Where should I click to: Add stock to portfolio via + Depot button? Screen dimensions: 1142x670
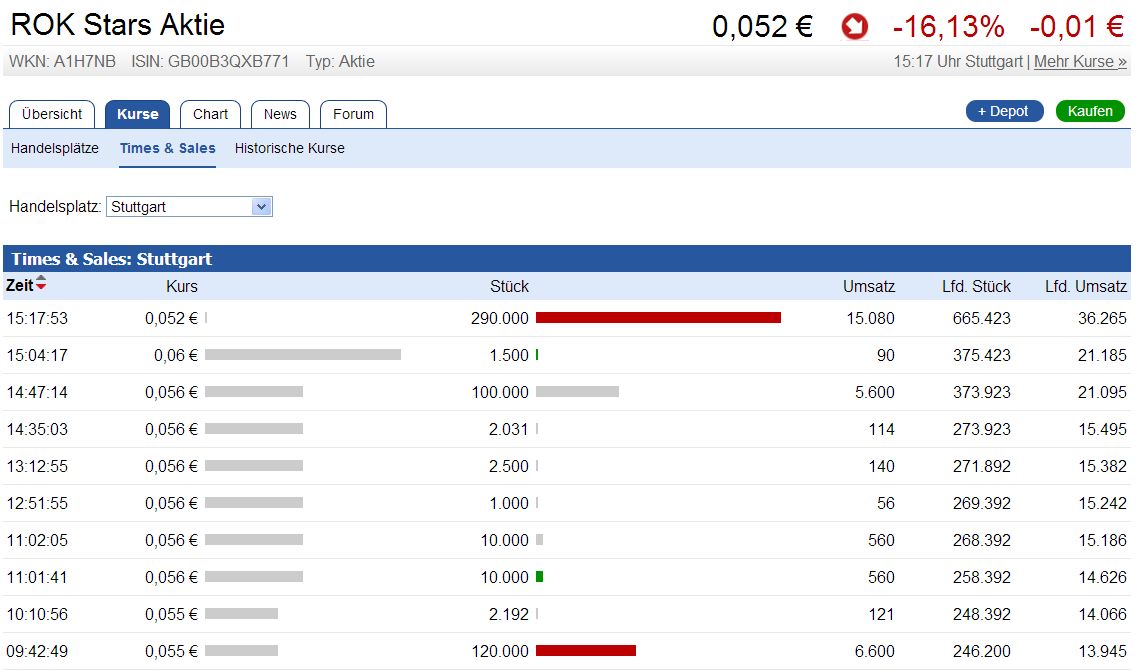tap(1004, 111)
